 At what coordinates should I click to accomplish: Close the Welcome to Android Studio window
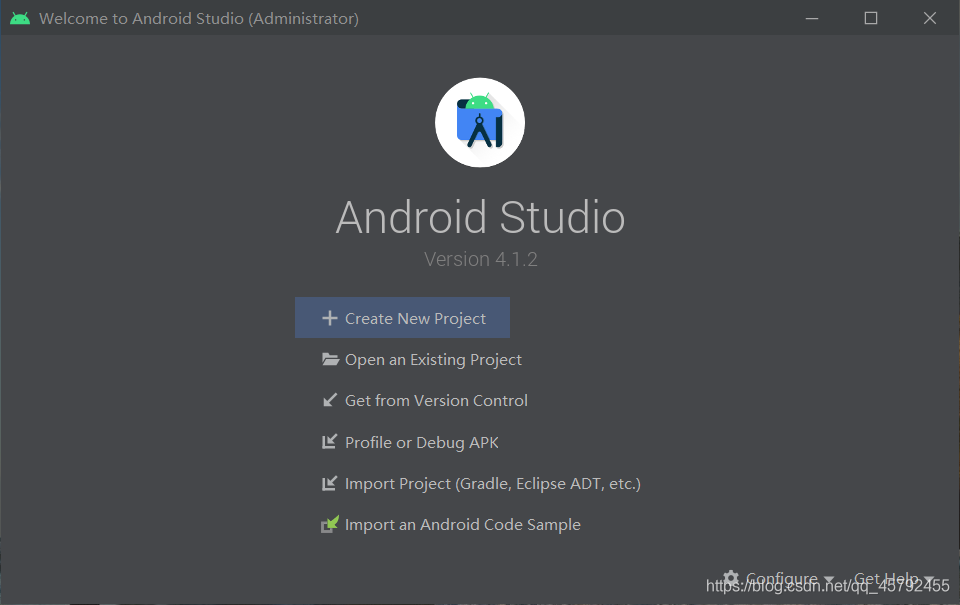(929, 18)
